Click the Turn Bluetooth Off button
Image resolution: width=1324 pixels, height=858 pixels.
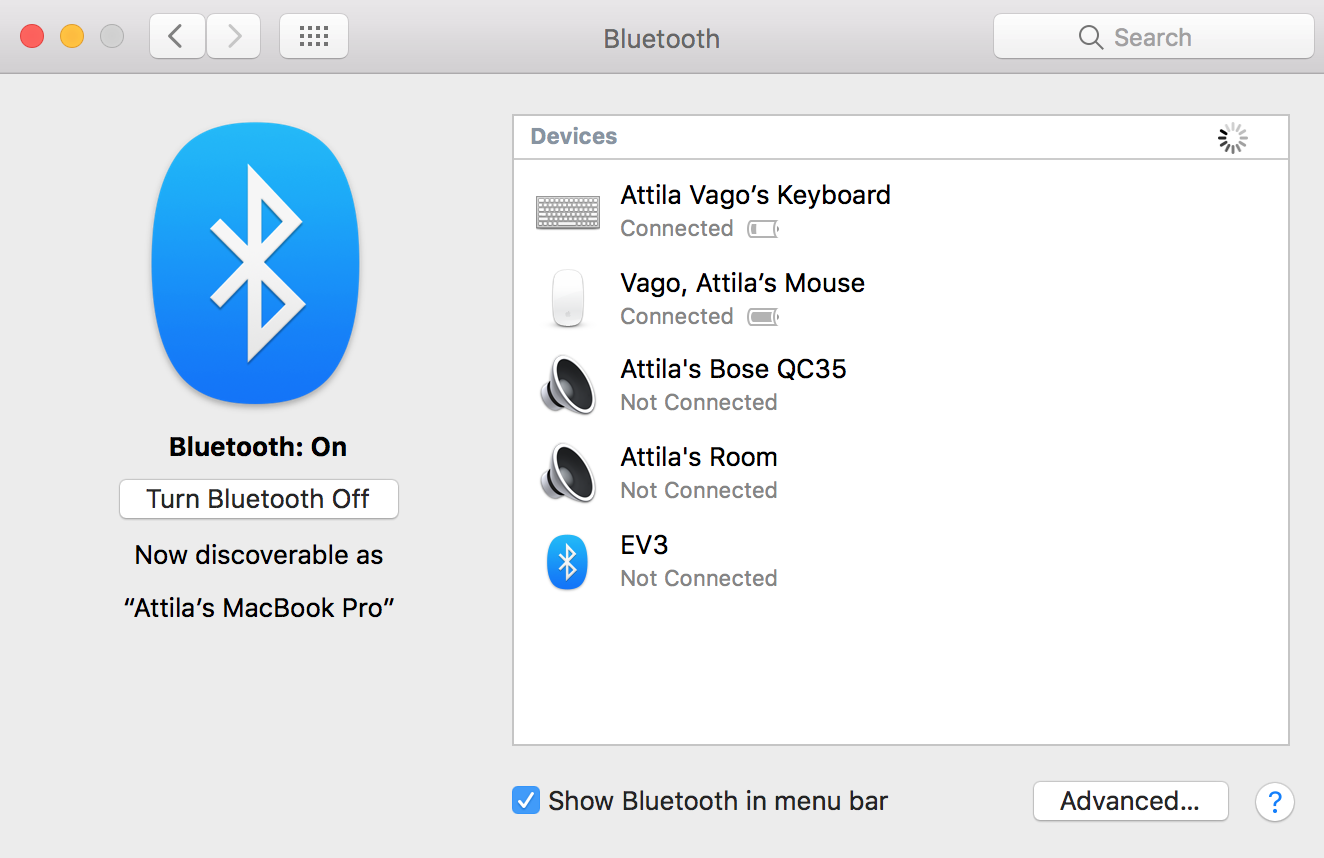click(x=258, y=499)
